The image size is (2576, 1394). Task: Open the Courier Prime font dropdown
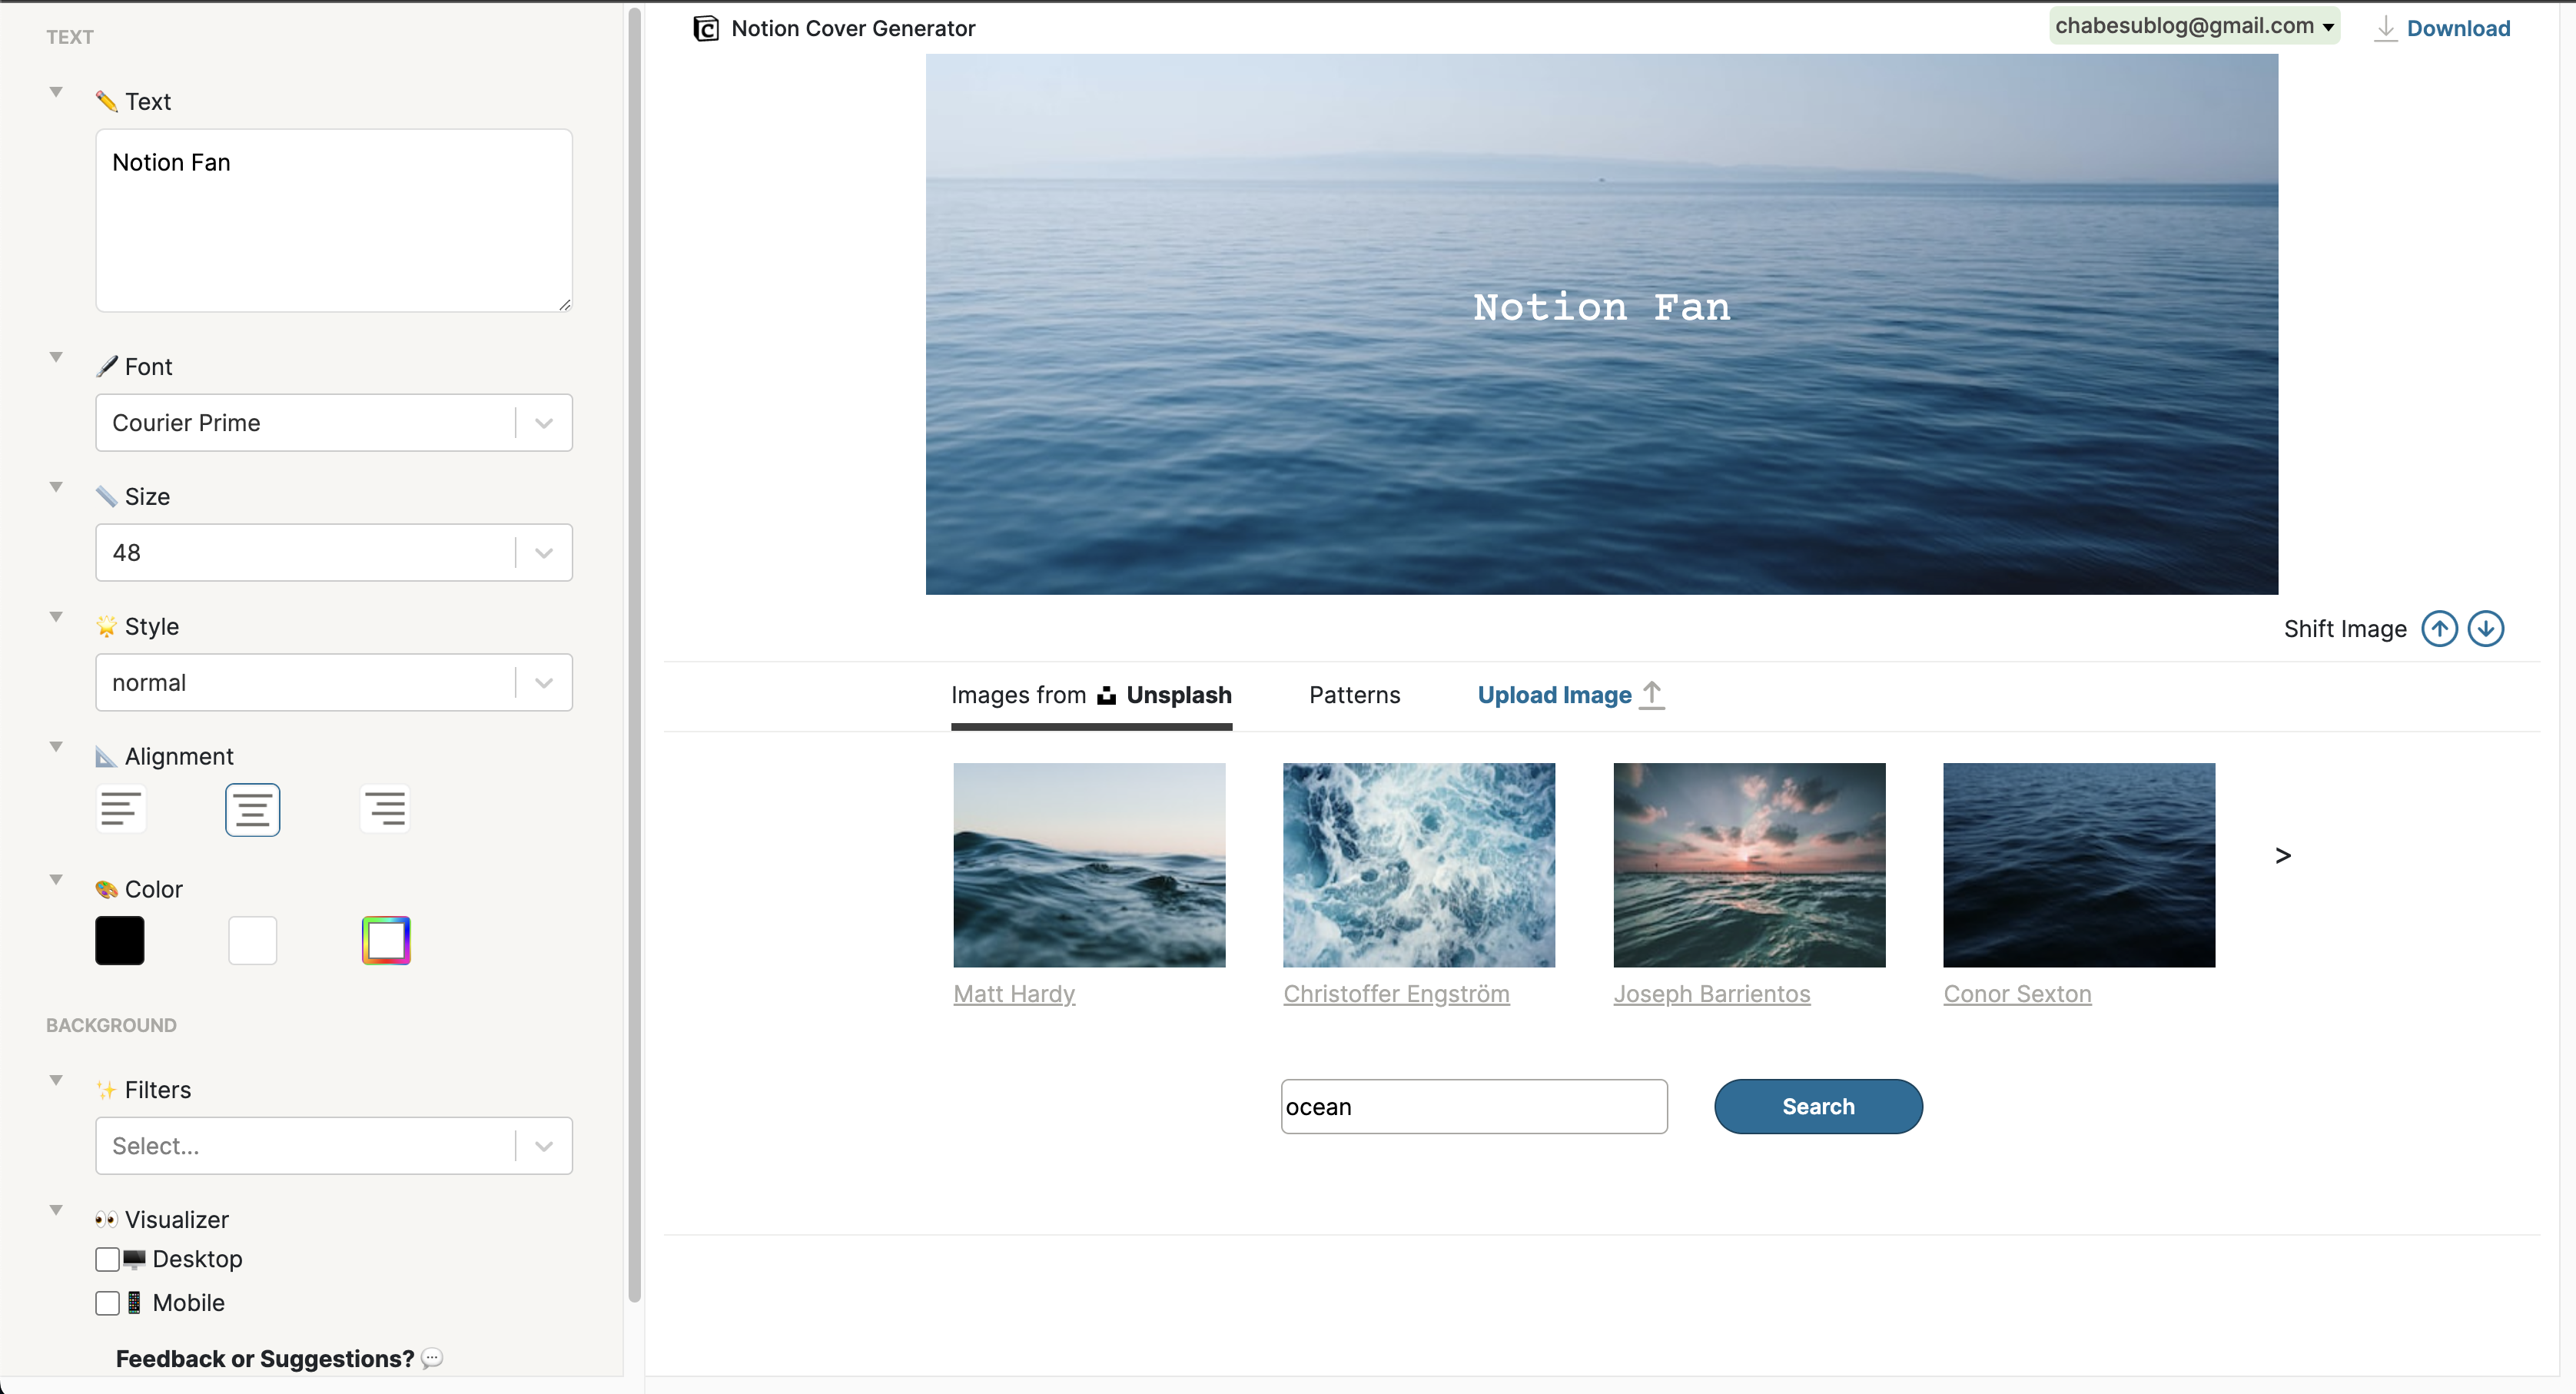click(x=334, y=422)
